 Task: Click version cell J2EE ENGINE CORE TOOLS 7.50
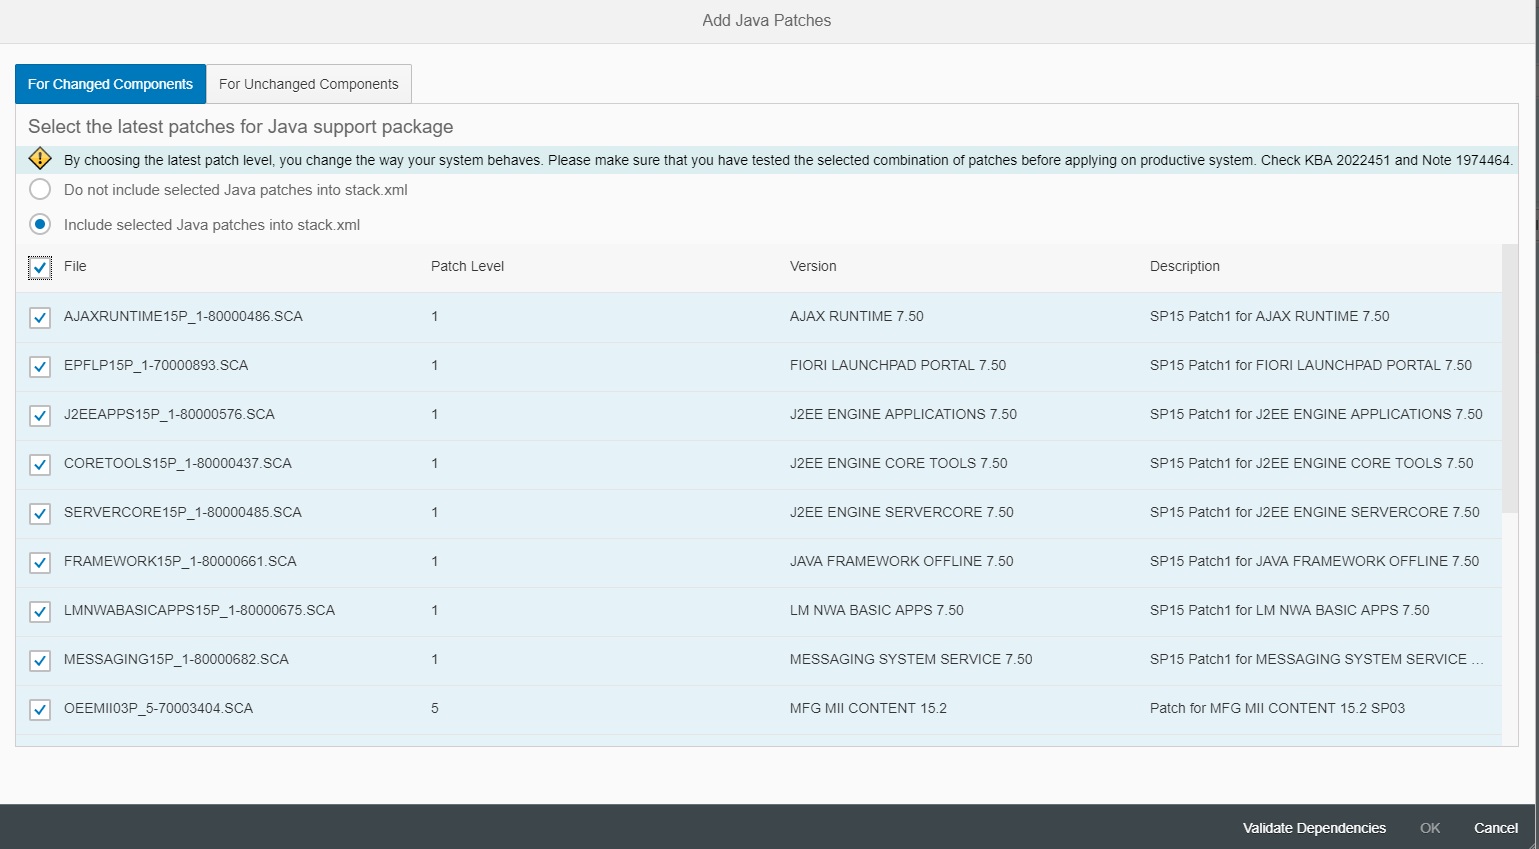coord(899,463)
